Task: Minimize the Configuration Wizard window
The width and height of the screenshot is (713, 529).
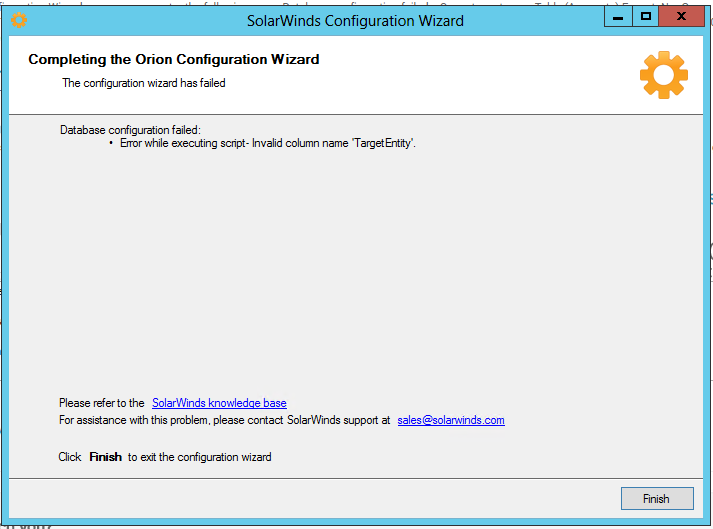Action: click(618, 17)
